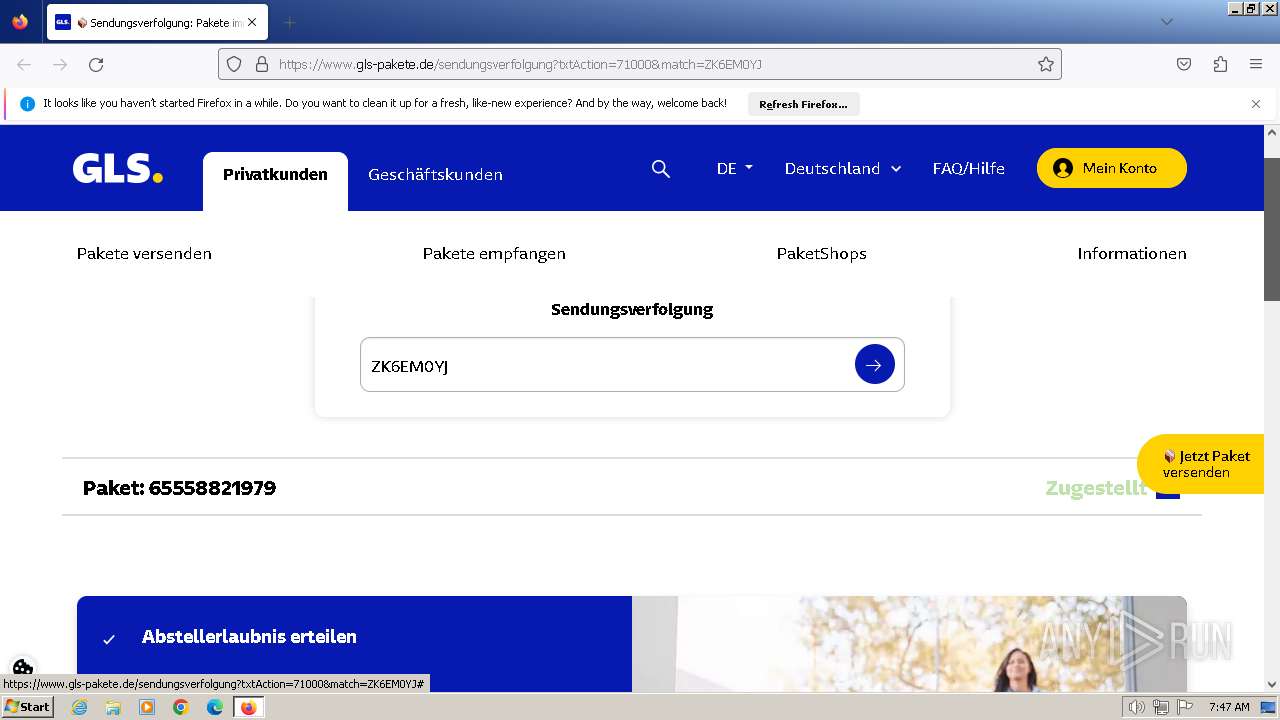
Task: Open tracking protection shield icon
Action: 234,64
